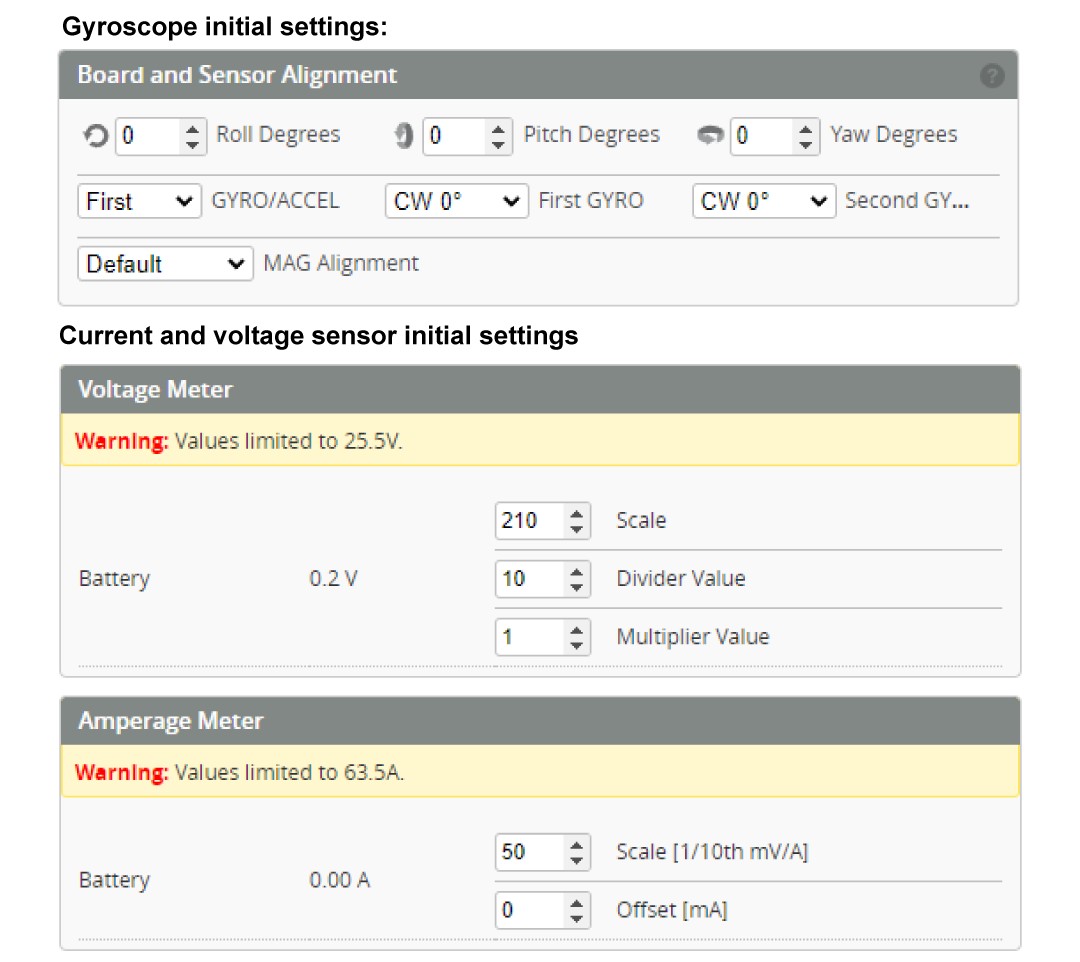The image size is (1080, 962).
Task: Click the GYRO/ACCEL label
Action: [275, 200]
